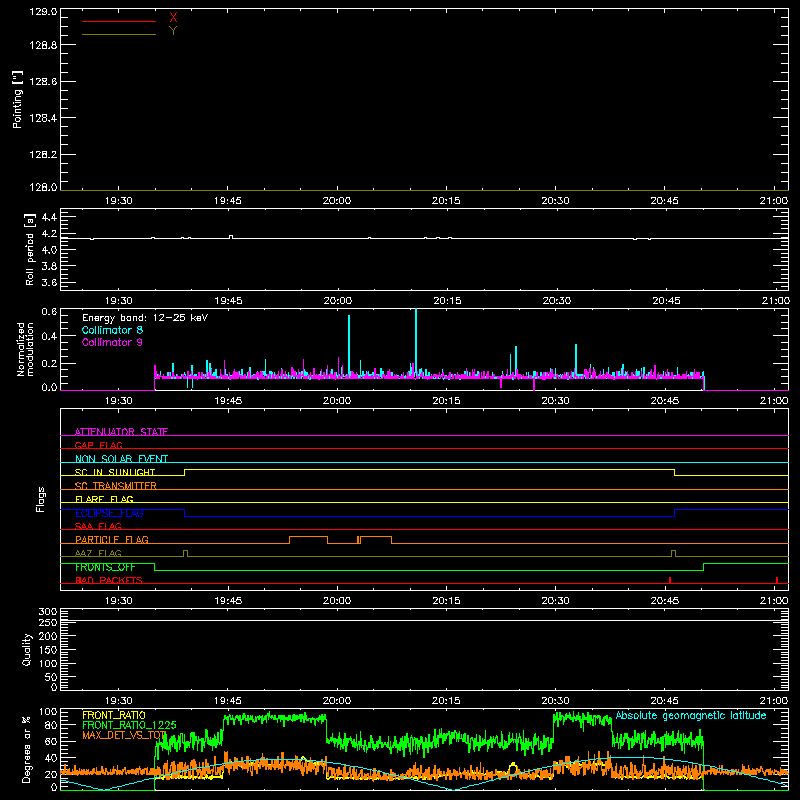The image size is (800, 800).
Task: Click the cyan NON_SOLAR_EVENT flag label
Action: [x=121, y=459]
